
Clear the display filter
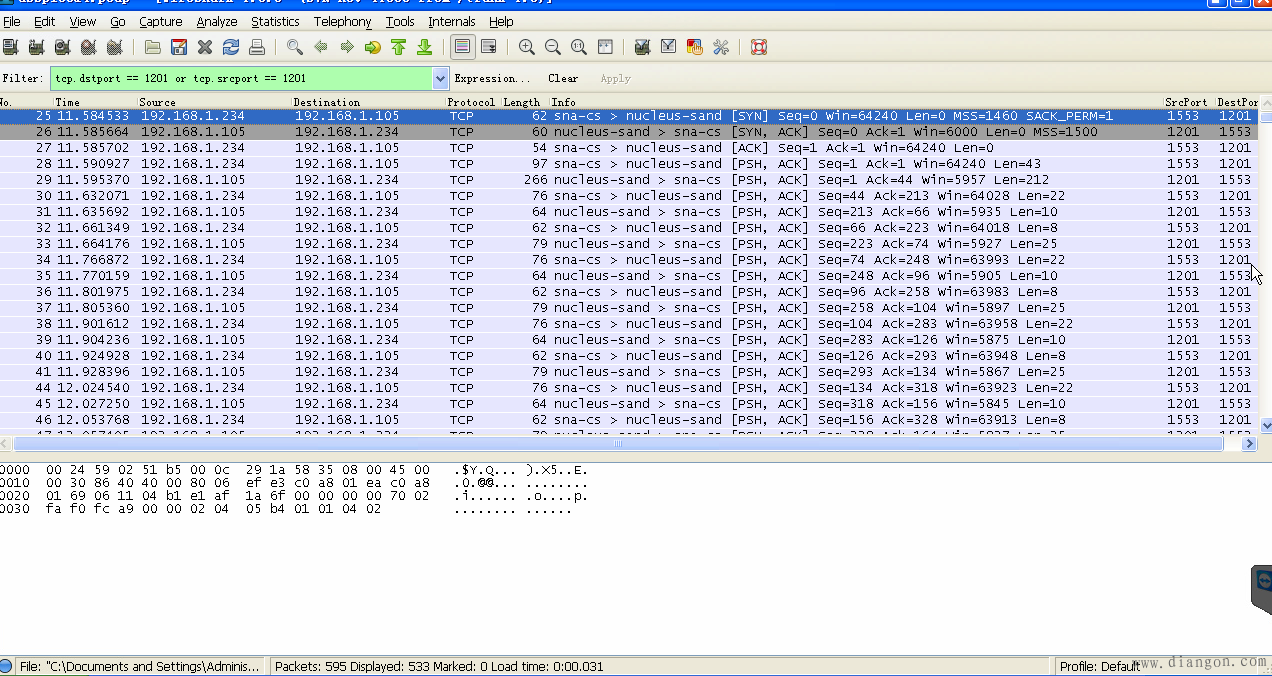pyautogui.click(x=563, y=78)
